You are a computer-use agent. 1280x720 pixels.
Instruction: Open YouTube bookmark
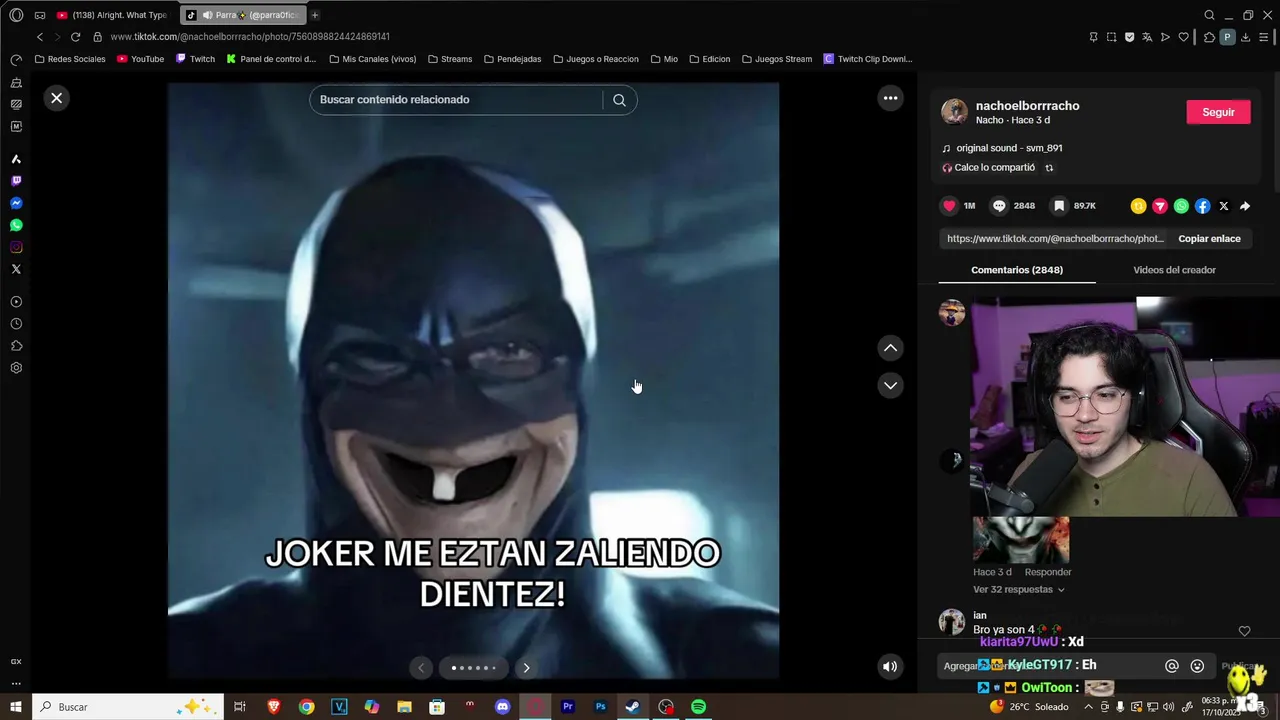(140, 59)
